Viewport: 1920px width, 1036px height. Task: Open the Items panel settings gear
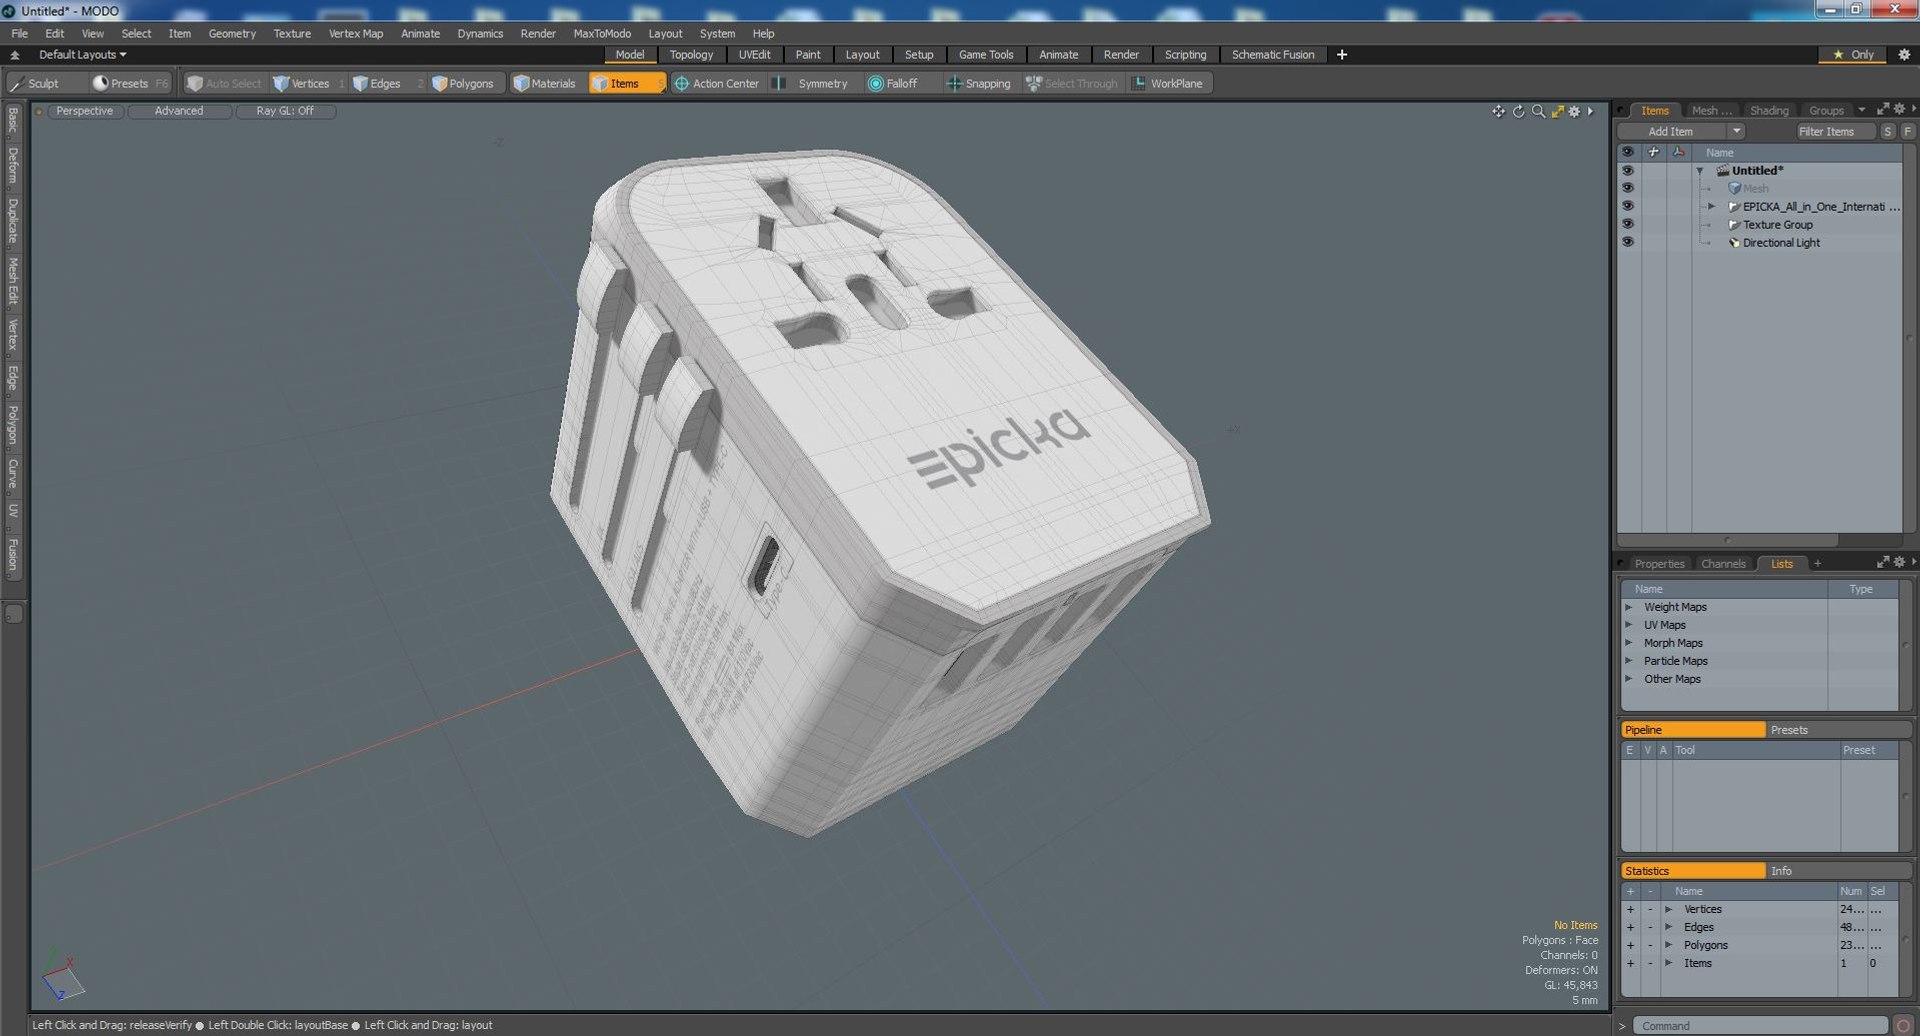1899,109
